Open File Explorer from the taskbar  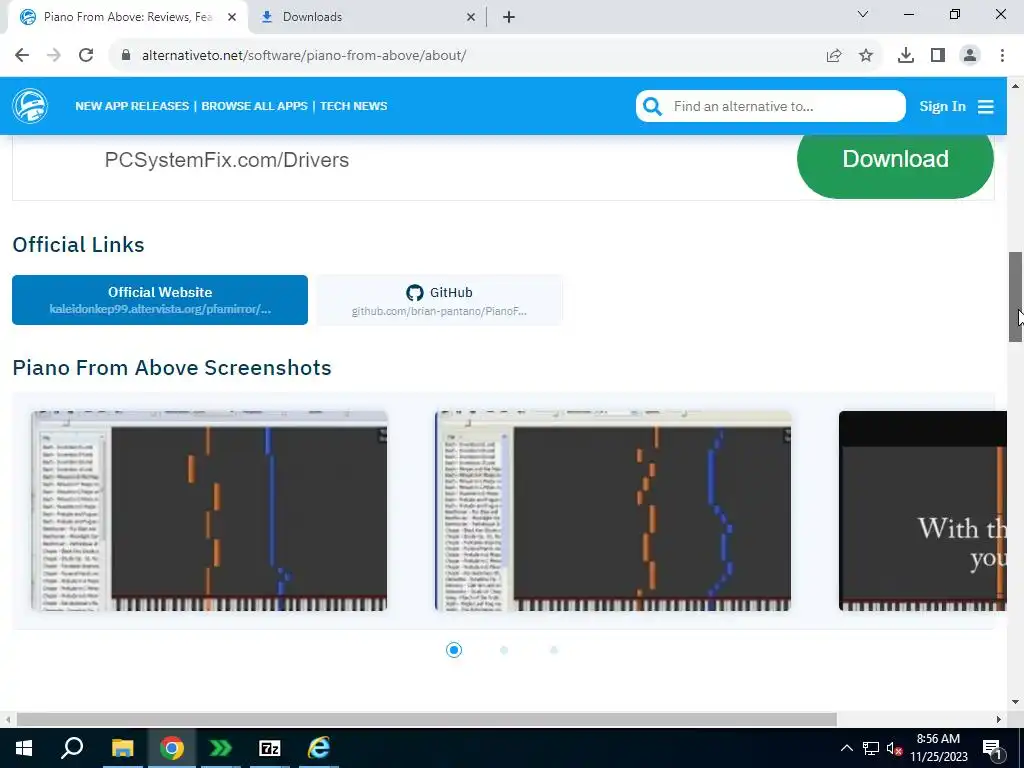(x=122, y=748)
